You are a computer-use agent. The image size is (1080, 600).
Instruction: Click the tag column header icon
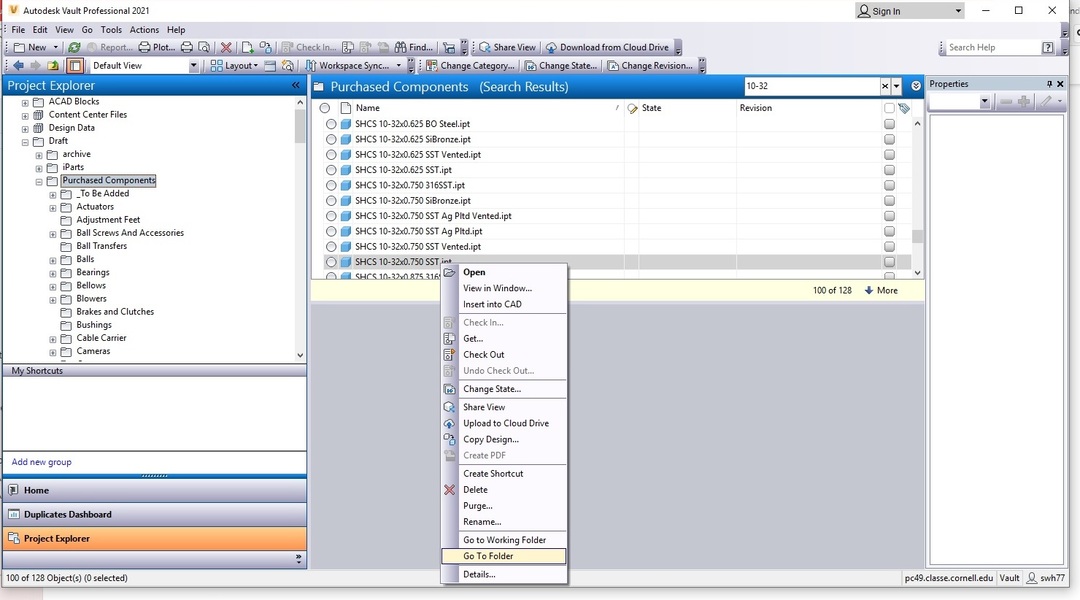(904, 108)
